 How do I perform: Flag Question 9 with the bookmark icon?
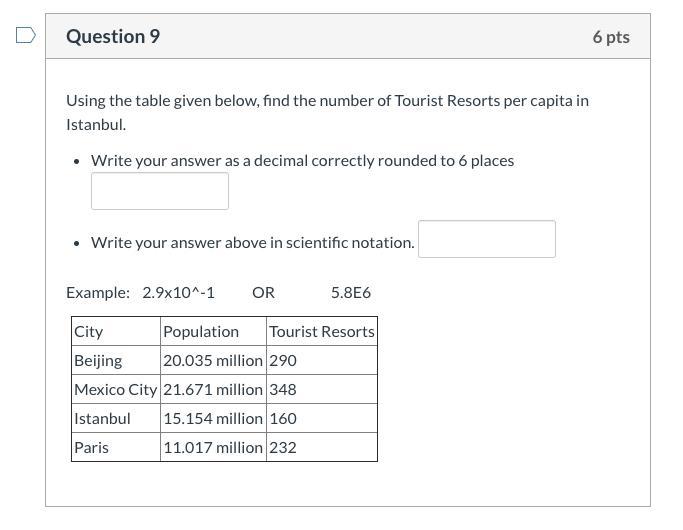(26, 36)
